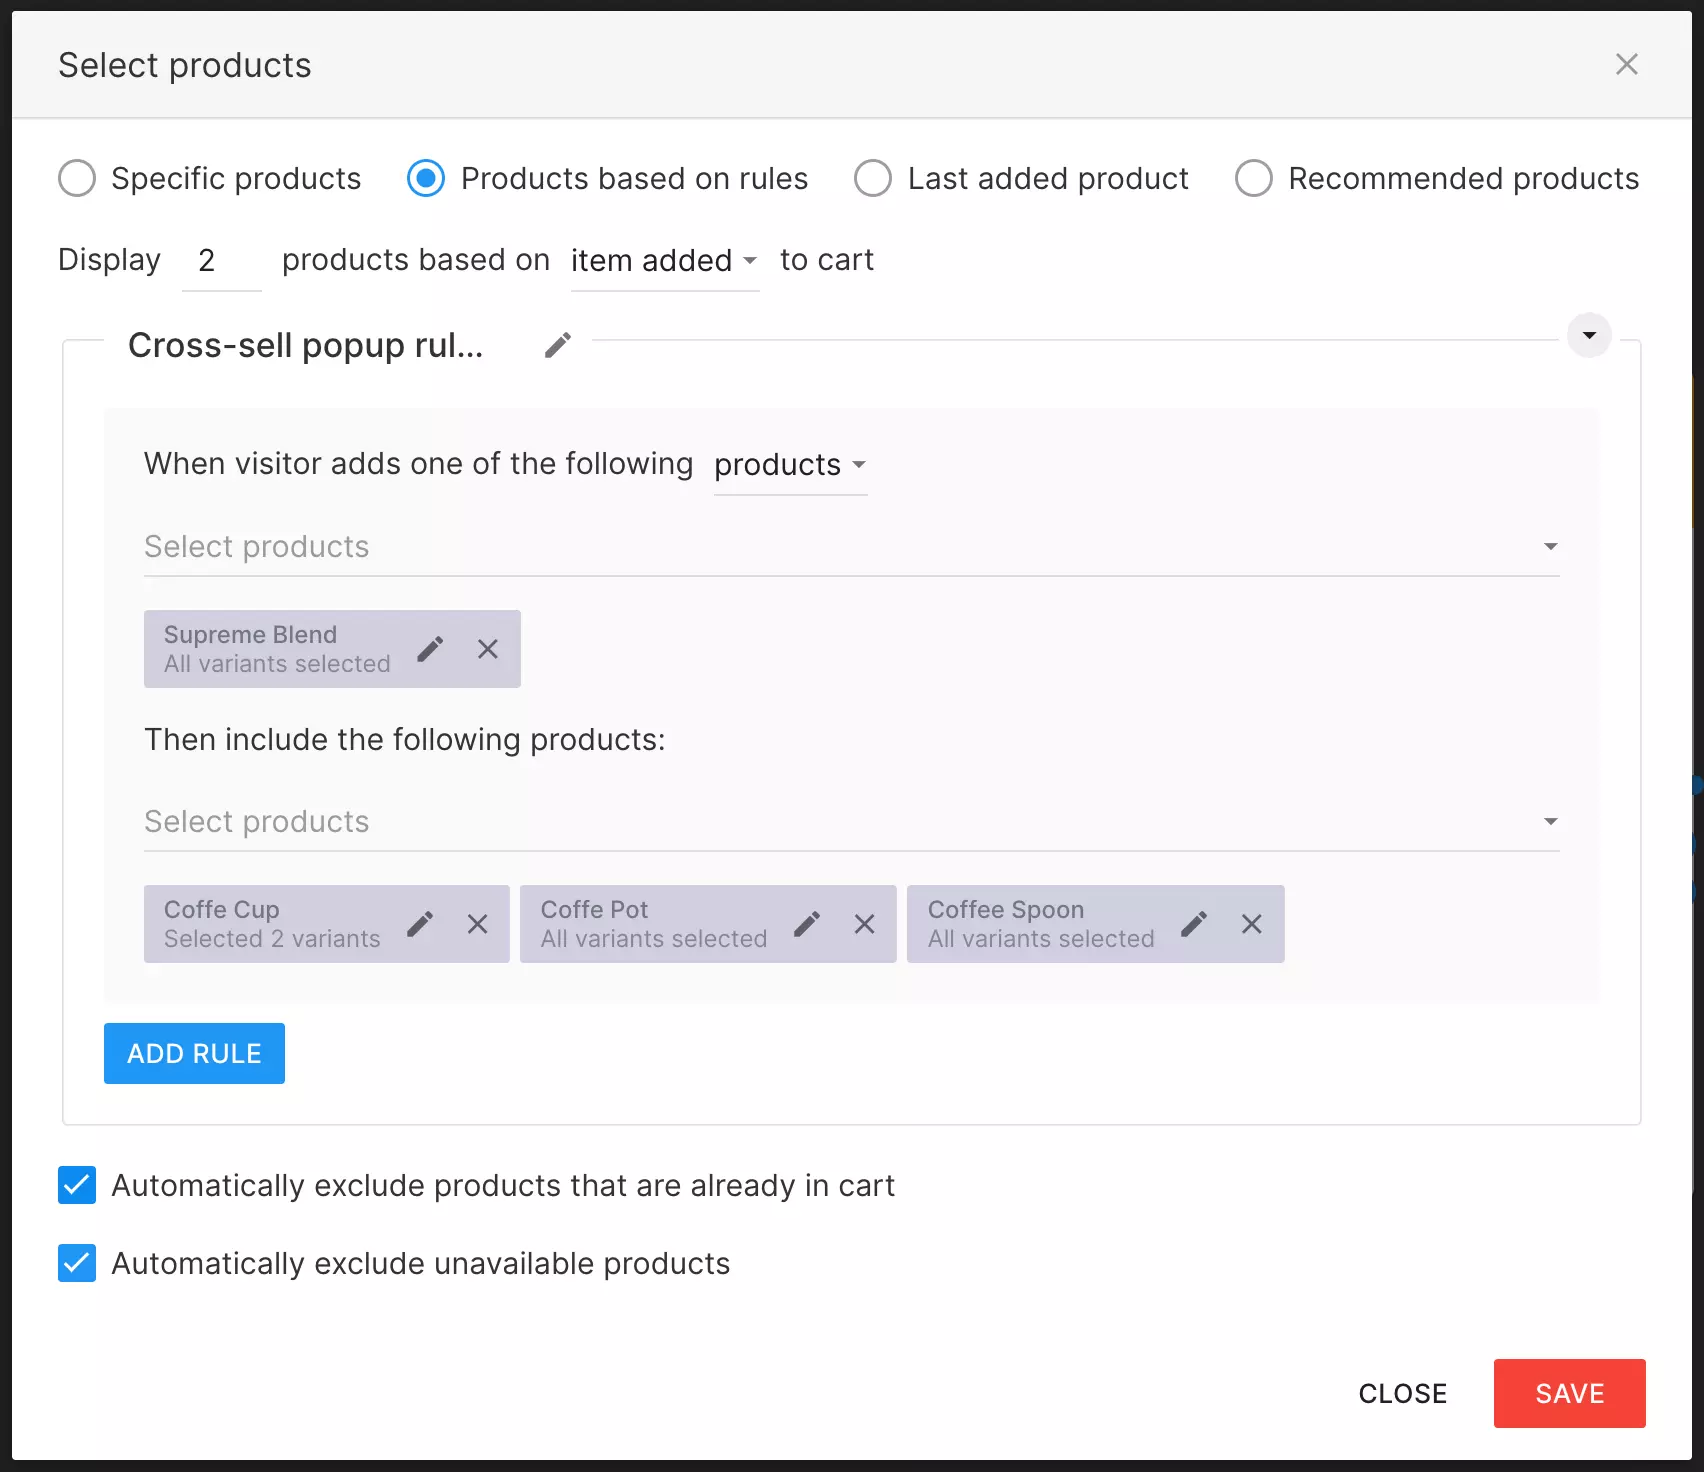
Task: Uncheck exclude products already in cart
Action: (77, 1185)
